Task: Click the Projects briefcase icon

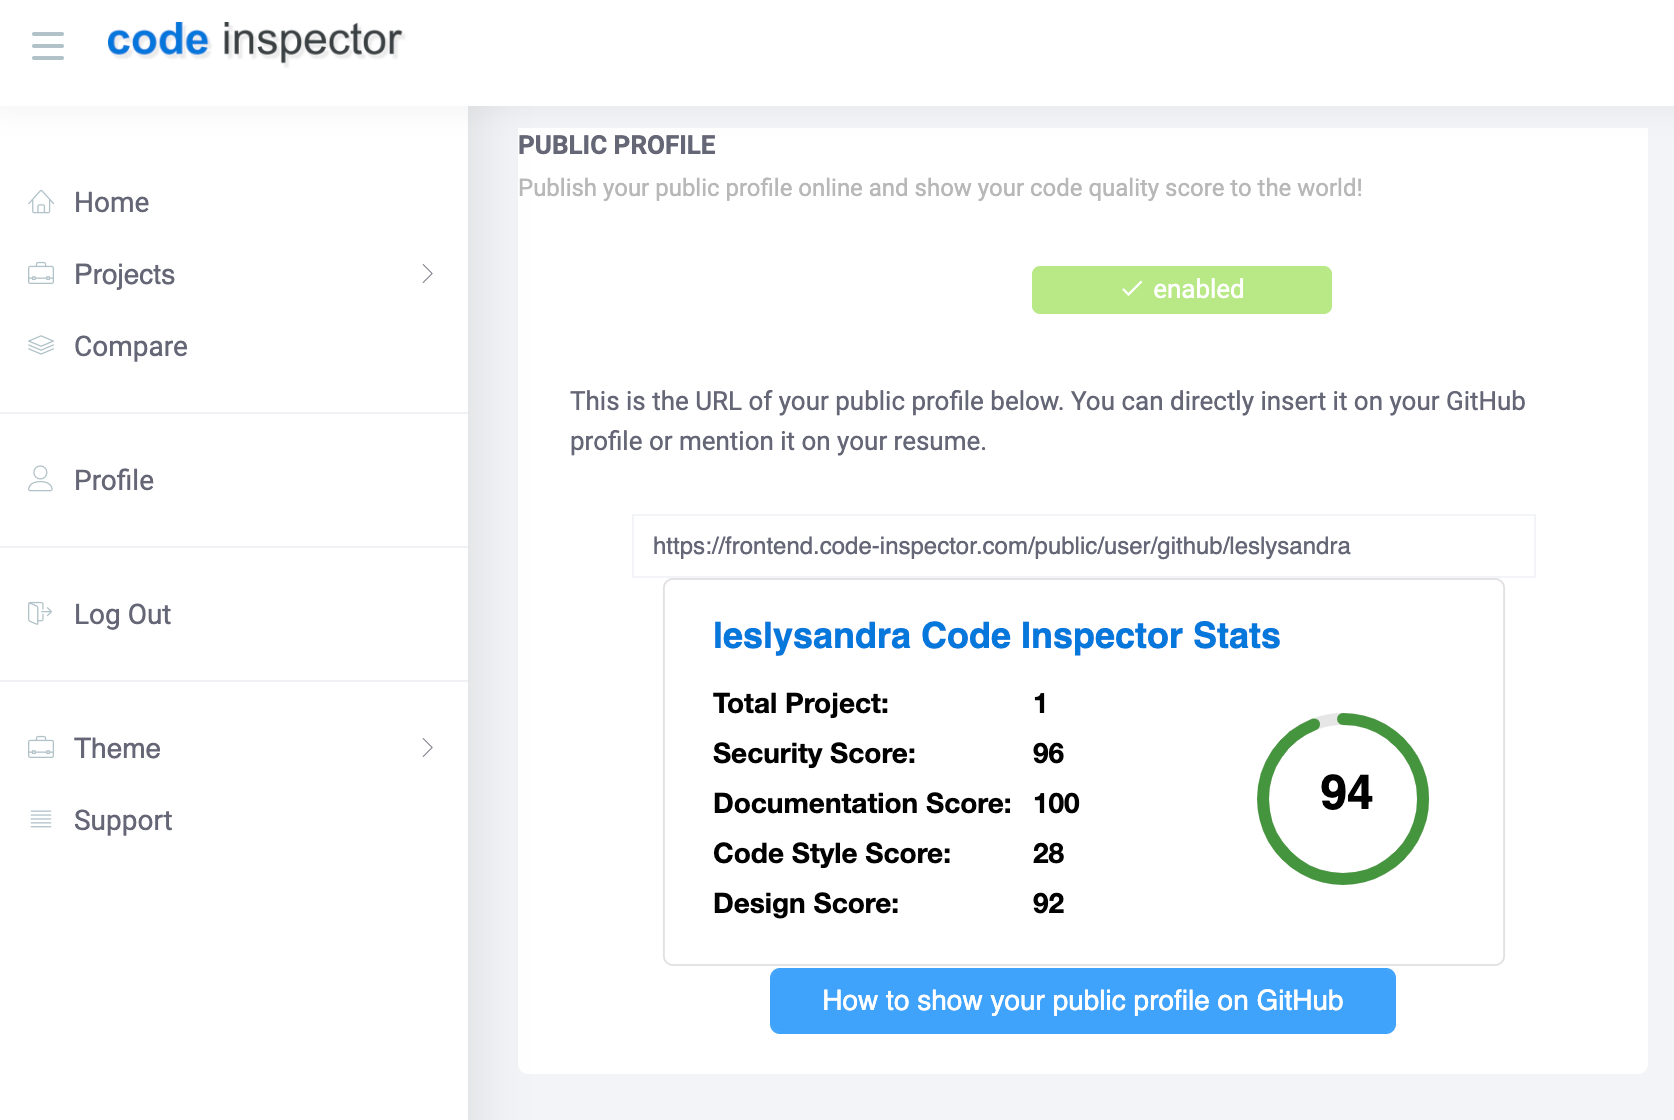Action: tap(41, 274)
